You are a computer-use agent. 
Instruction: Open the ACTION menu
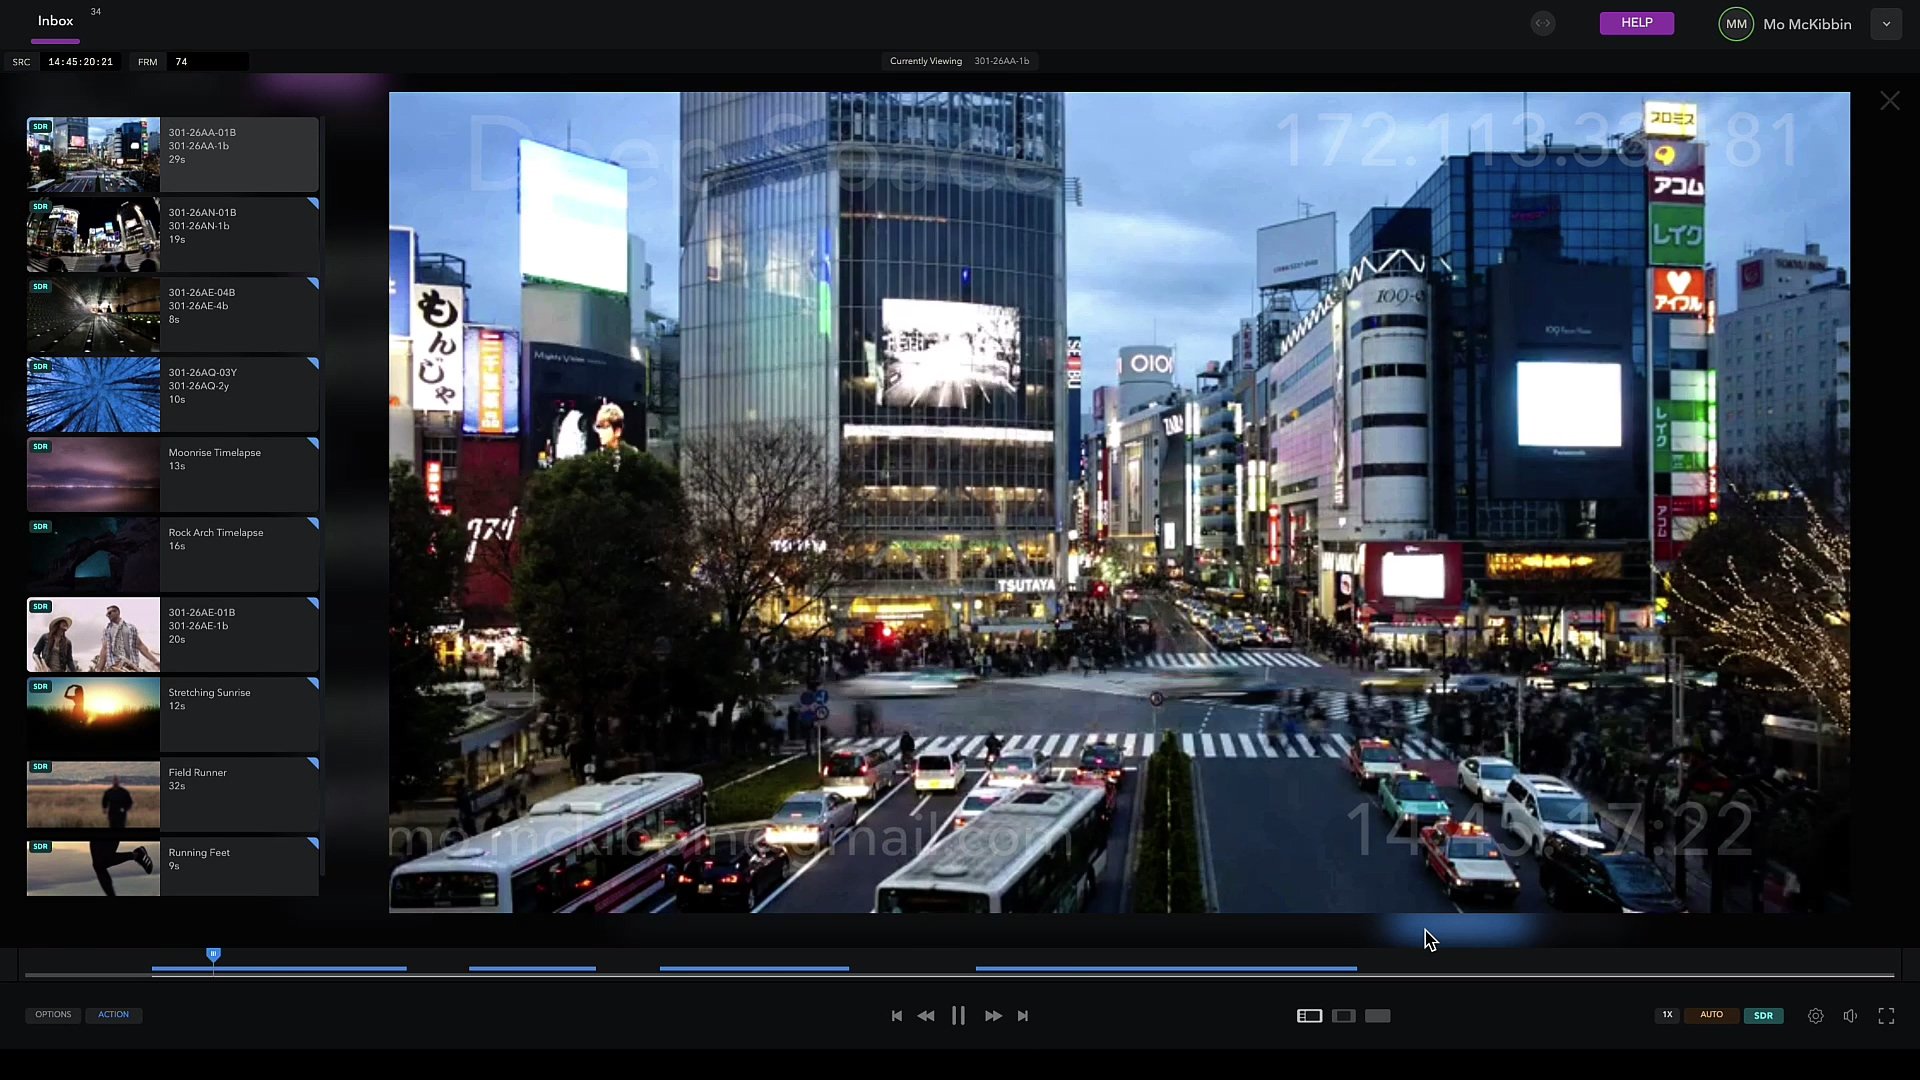point(114,1014)
